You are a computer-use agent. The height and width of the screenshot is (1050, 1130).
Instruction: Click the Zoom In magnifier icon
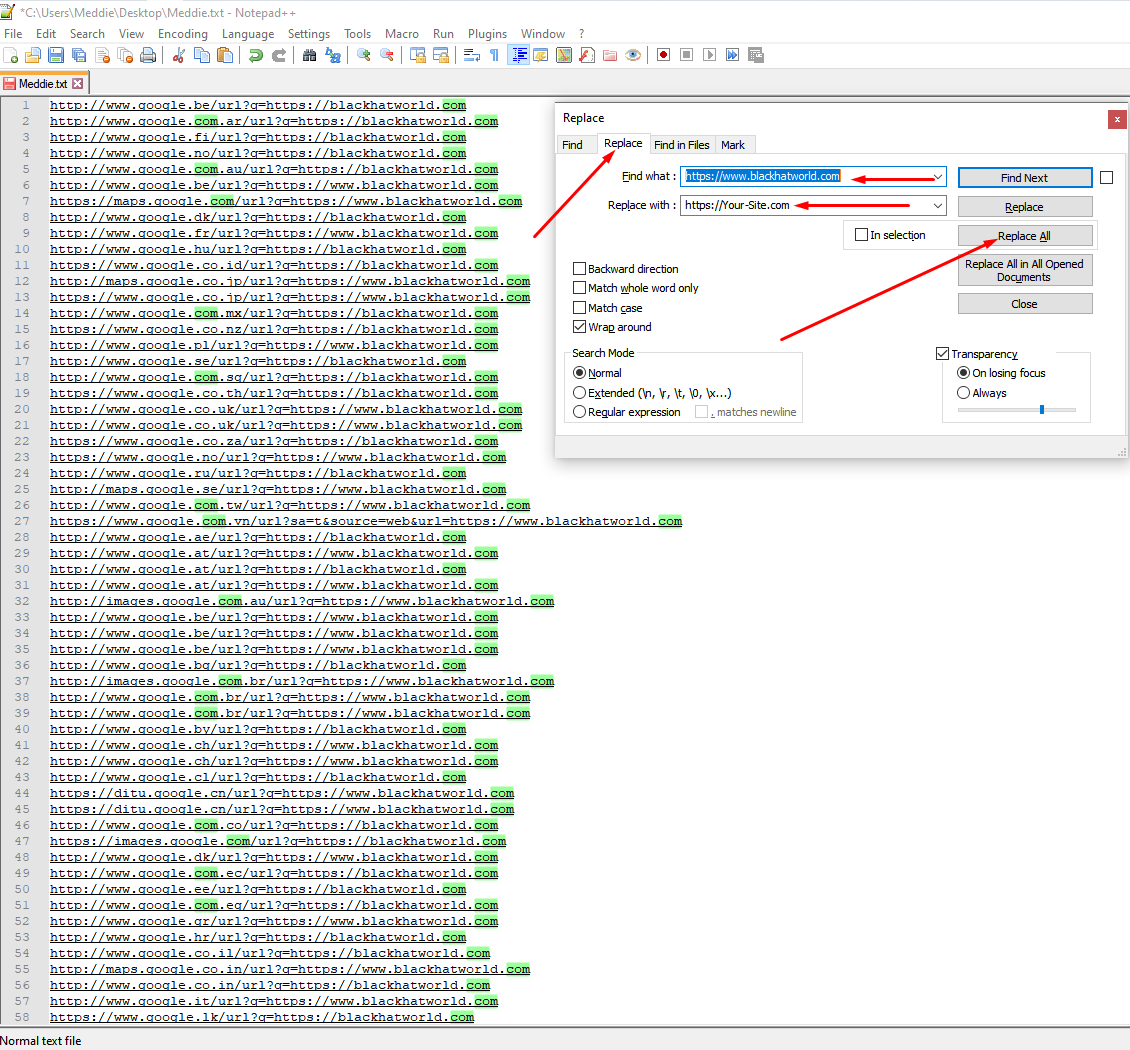[363, 55]
